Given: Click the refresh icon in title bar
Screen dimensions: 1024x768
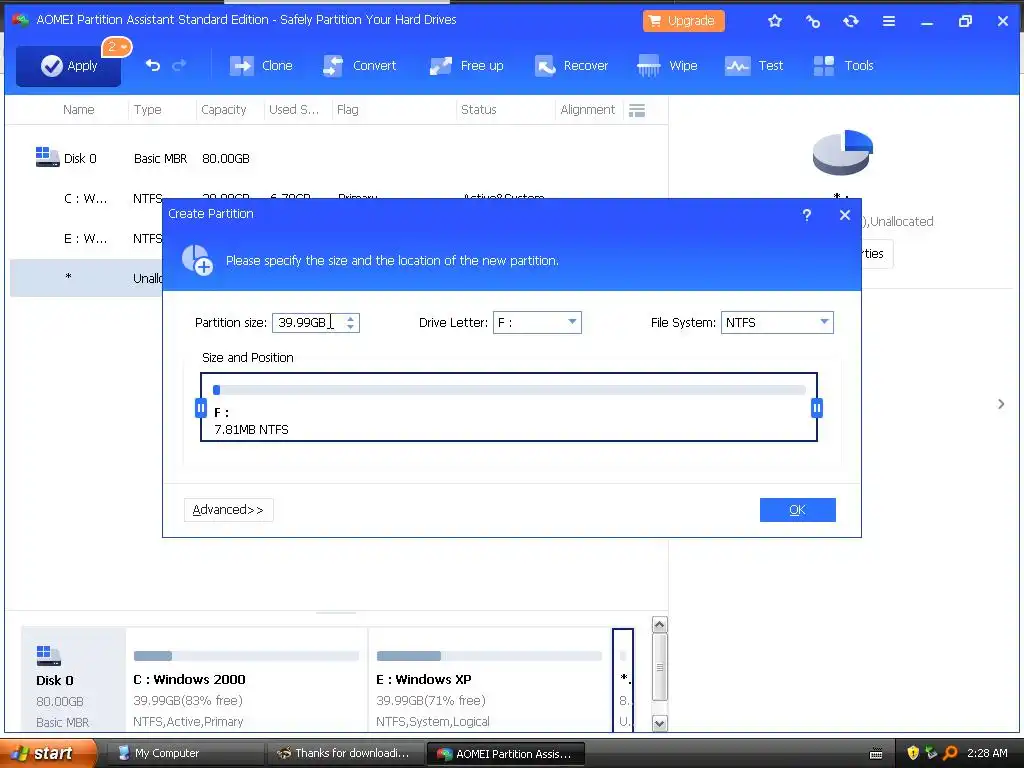Looking at the screenshot, I should 850,21.
